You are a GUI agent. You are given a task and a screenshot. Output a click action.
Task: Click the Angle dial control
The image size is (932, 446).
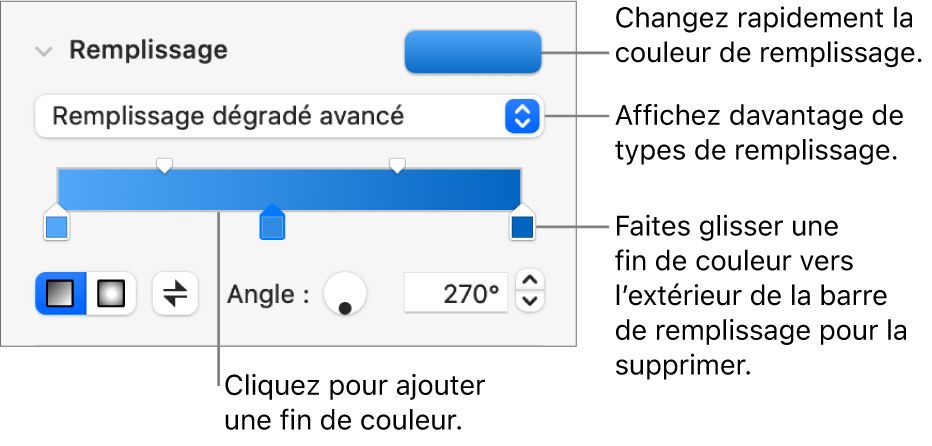346,294
